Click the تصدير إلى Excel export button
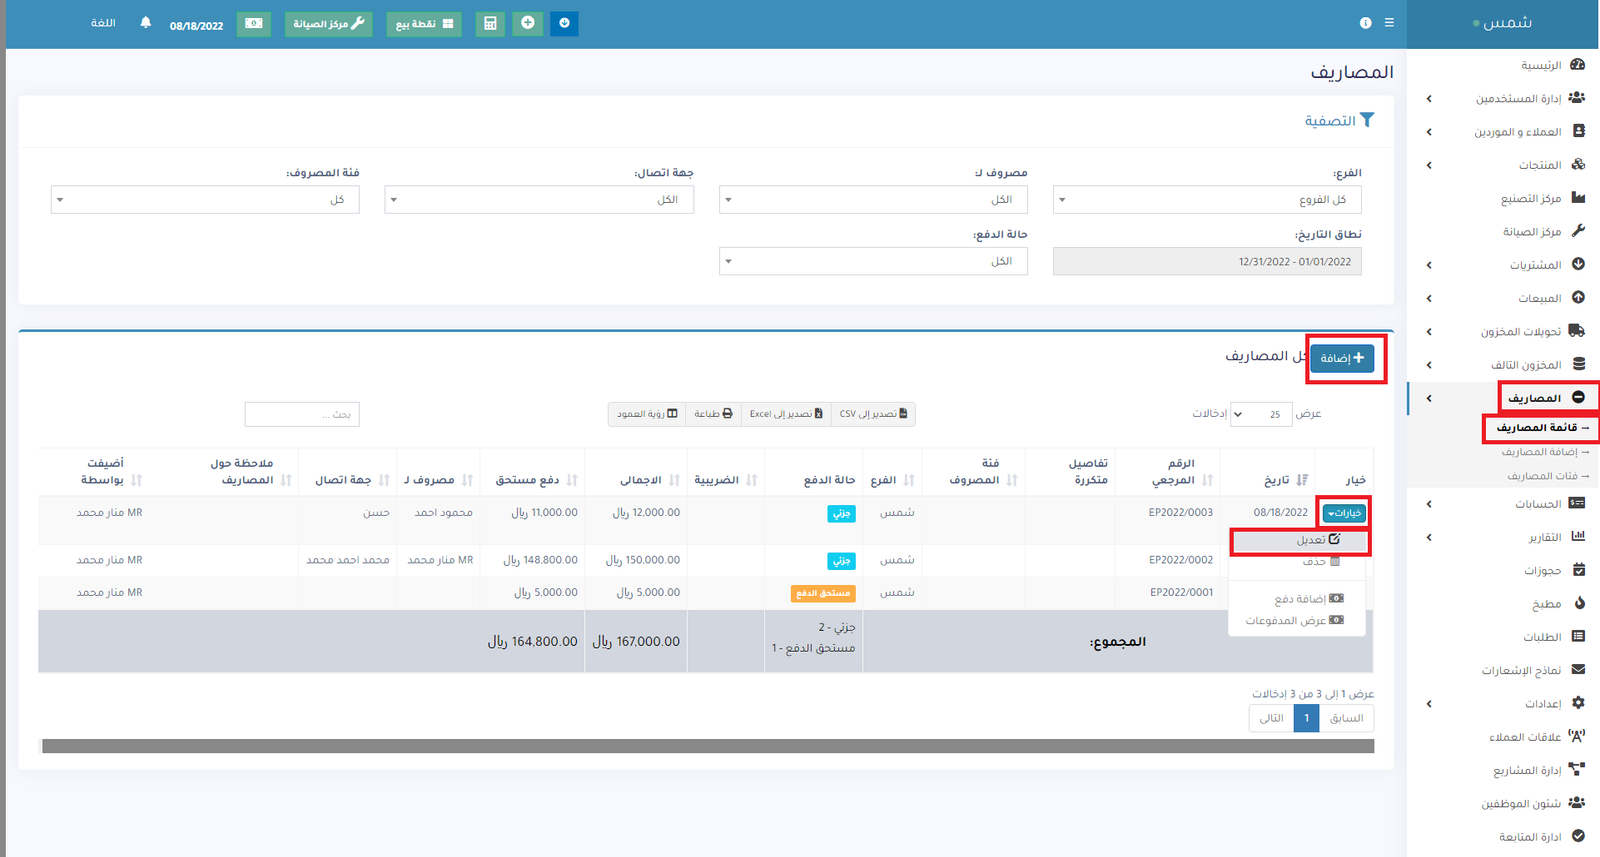This screenshot has width=1600, height=857. 785,414
